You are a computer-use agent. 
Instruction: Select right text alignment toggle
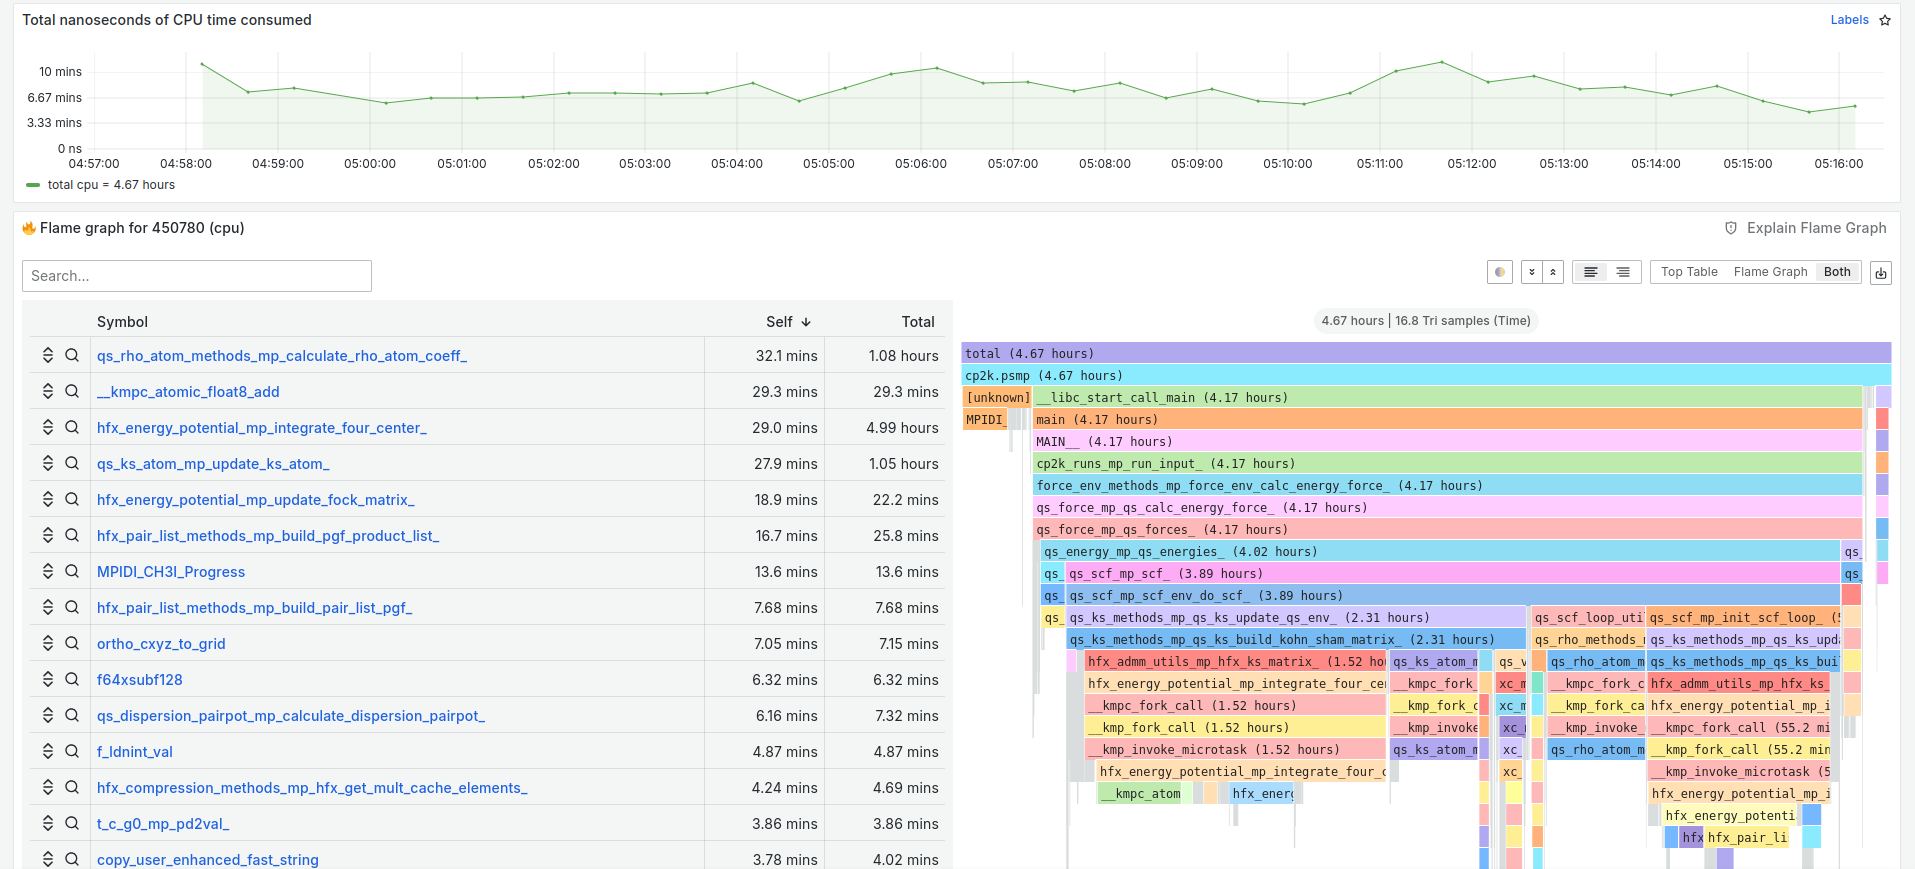(1623, 272)
